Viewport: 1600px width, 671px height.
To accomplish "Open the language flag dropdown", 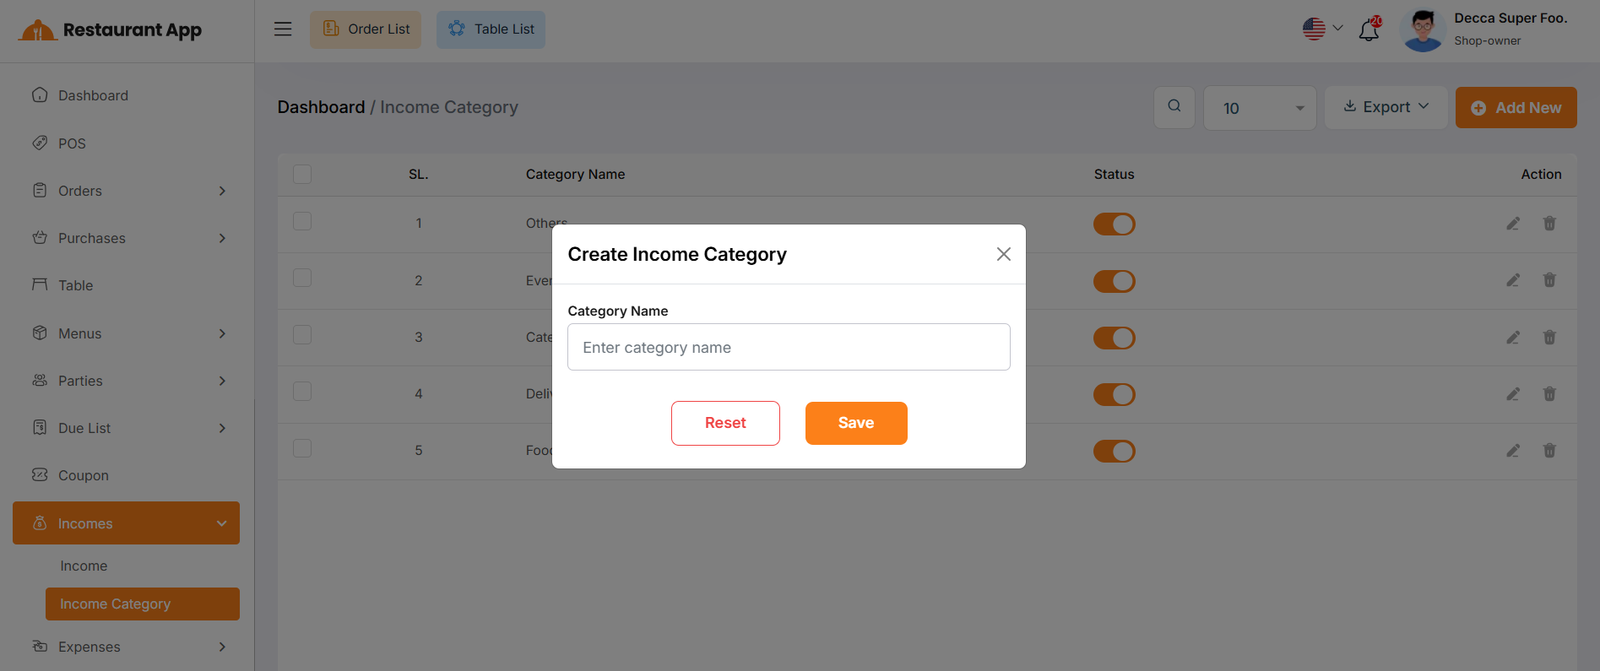I will click(1322, 29).
